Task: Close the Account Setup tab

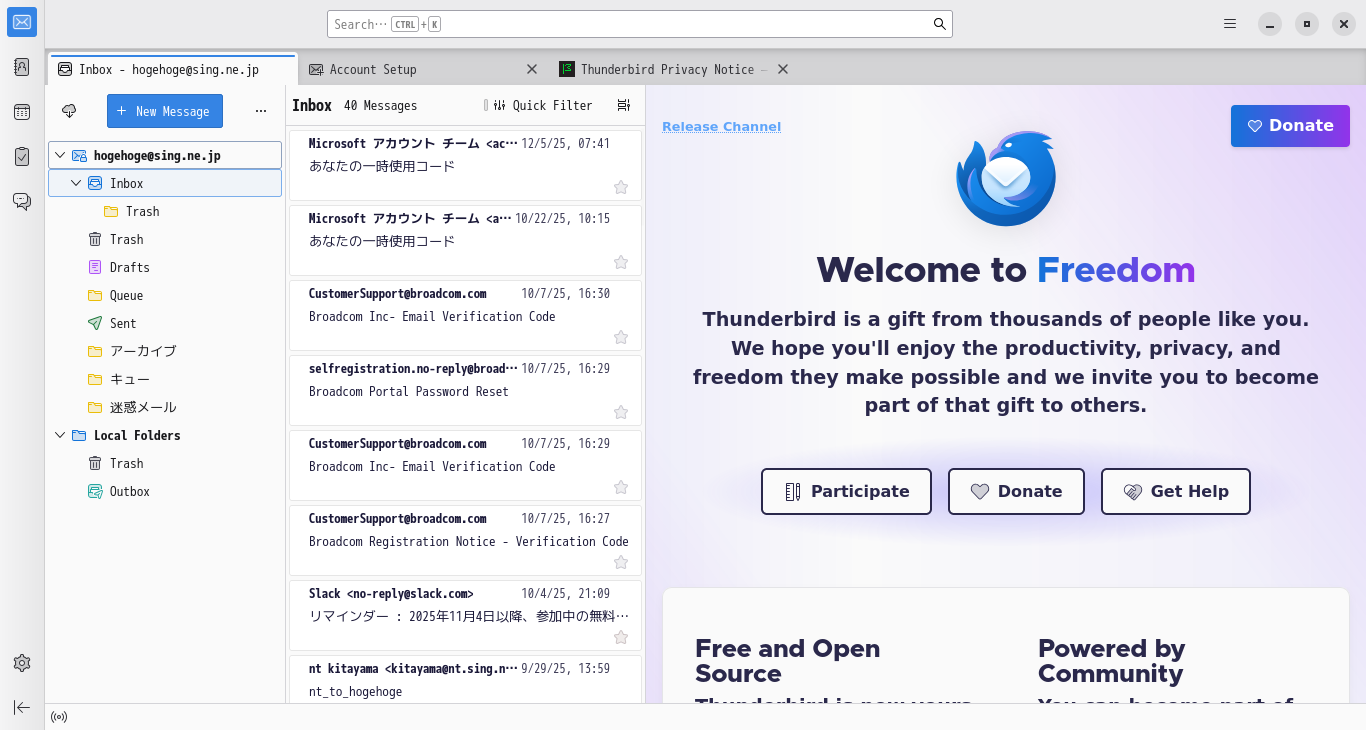Action: point(532,69)
